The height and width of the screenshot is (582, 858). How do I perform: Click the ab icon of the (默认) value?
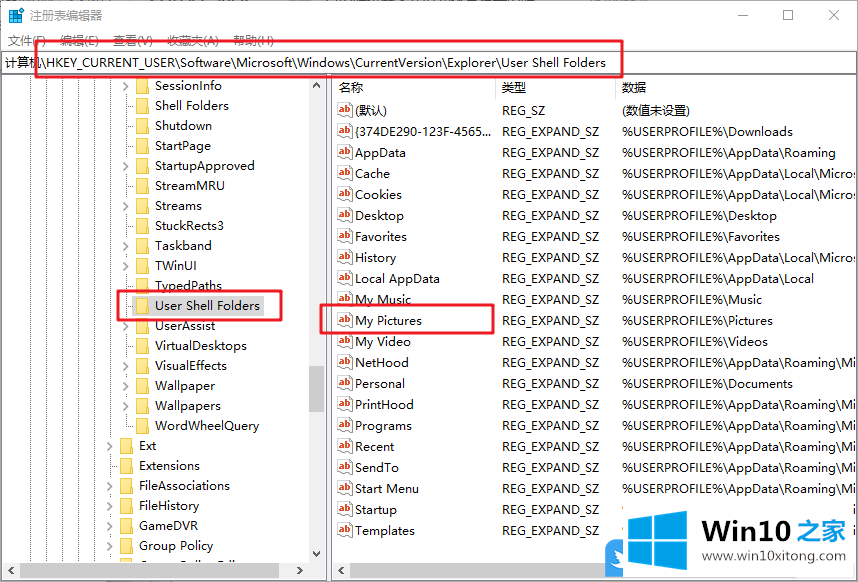344,110
